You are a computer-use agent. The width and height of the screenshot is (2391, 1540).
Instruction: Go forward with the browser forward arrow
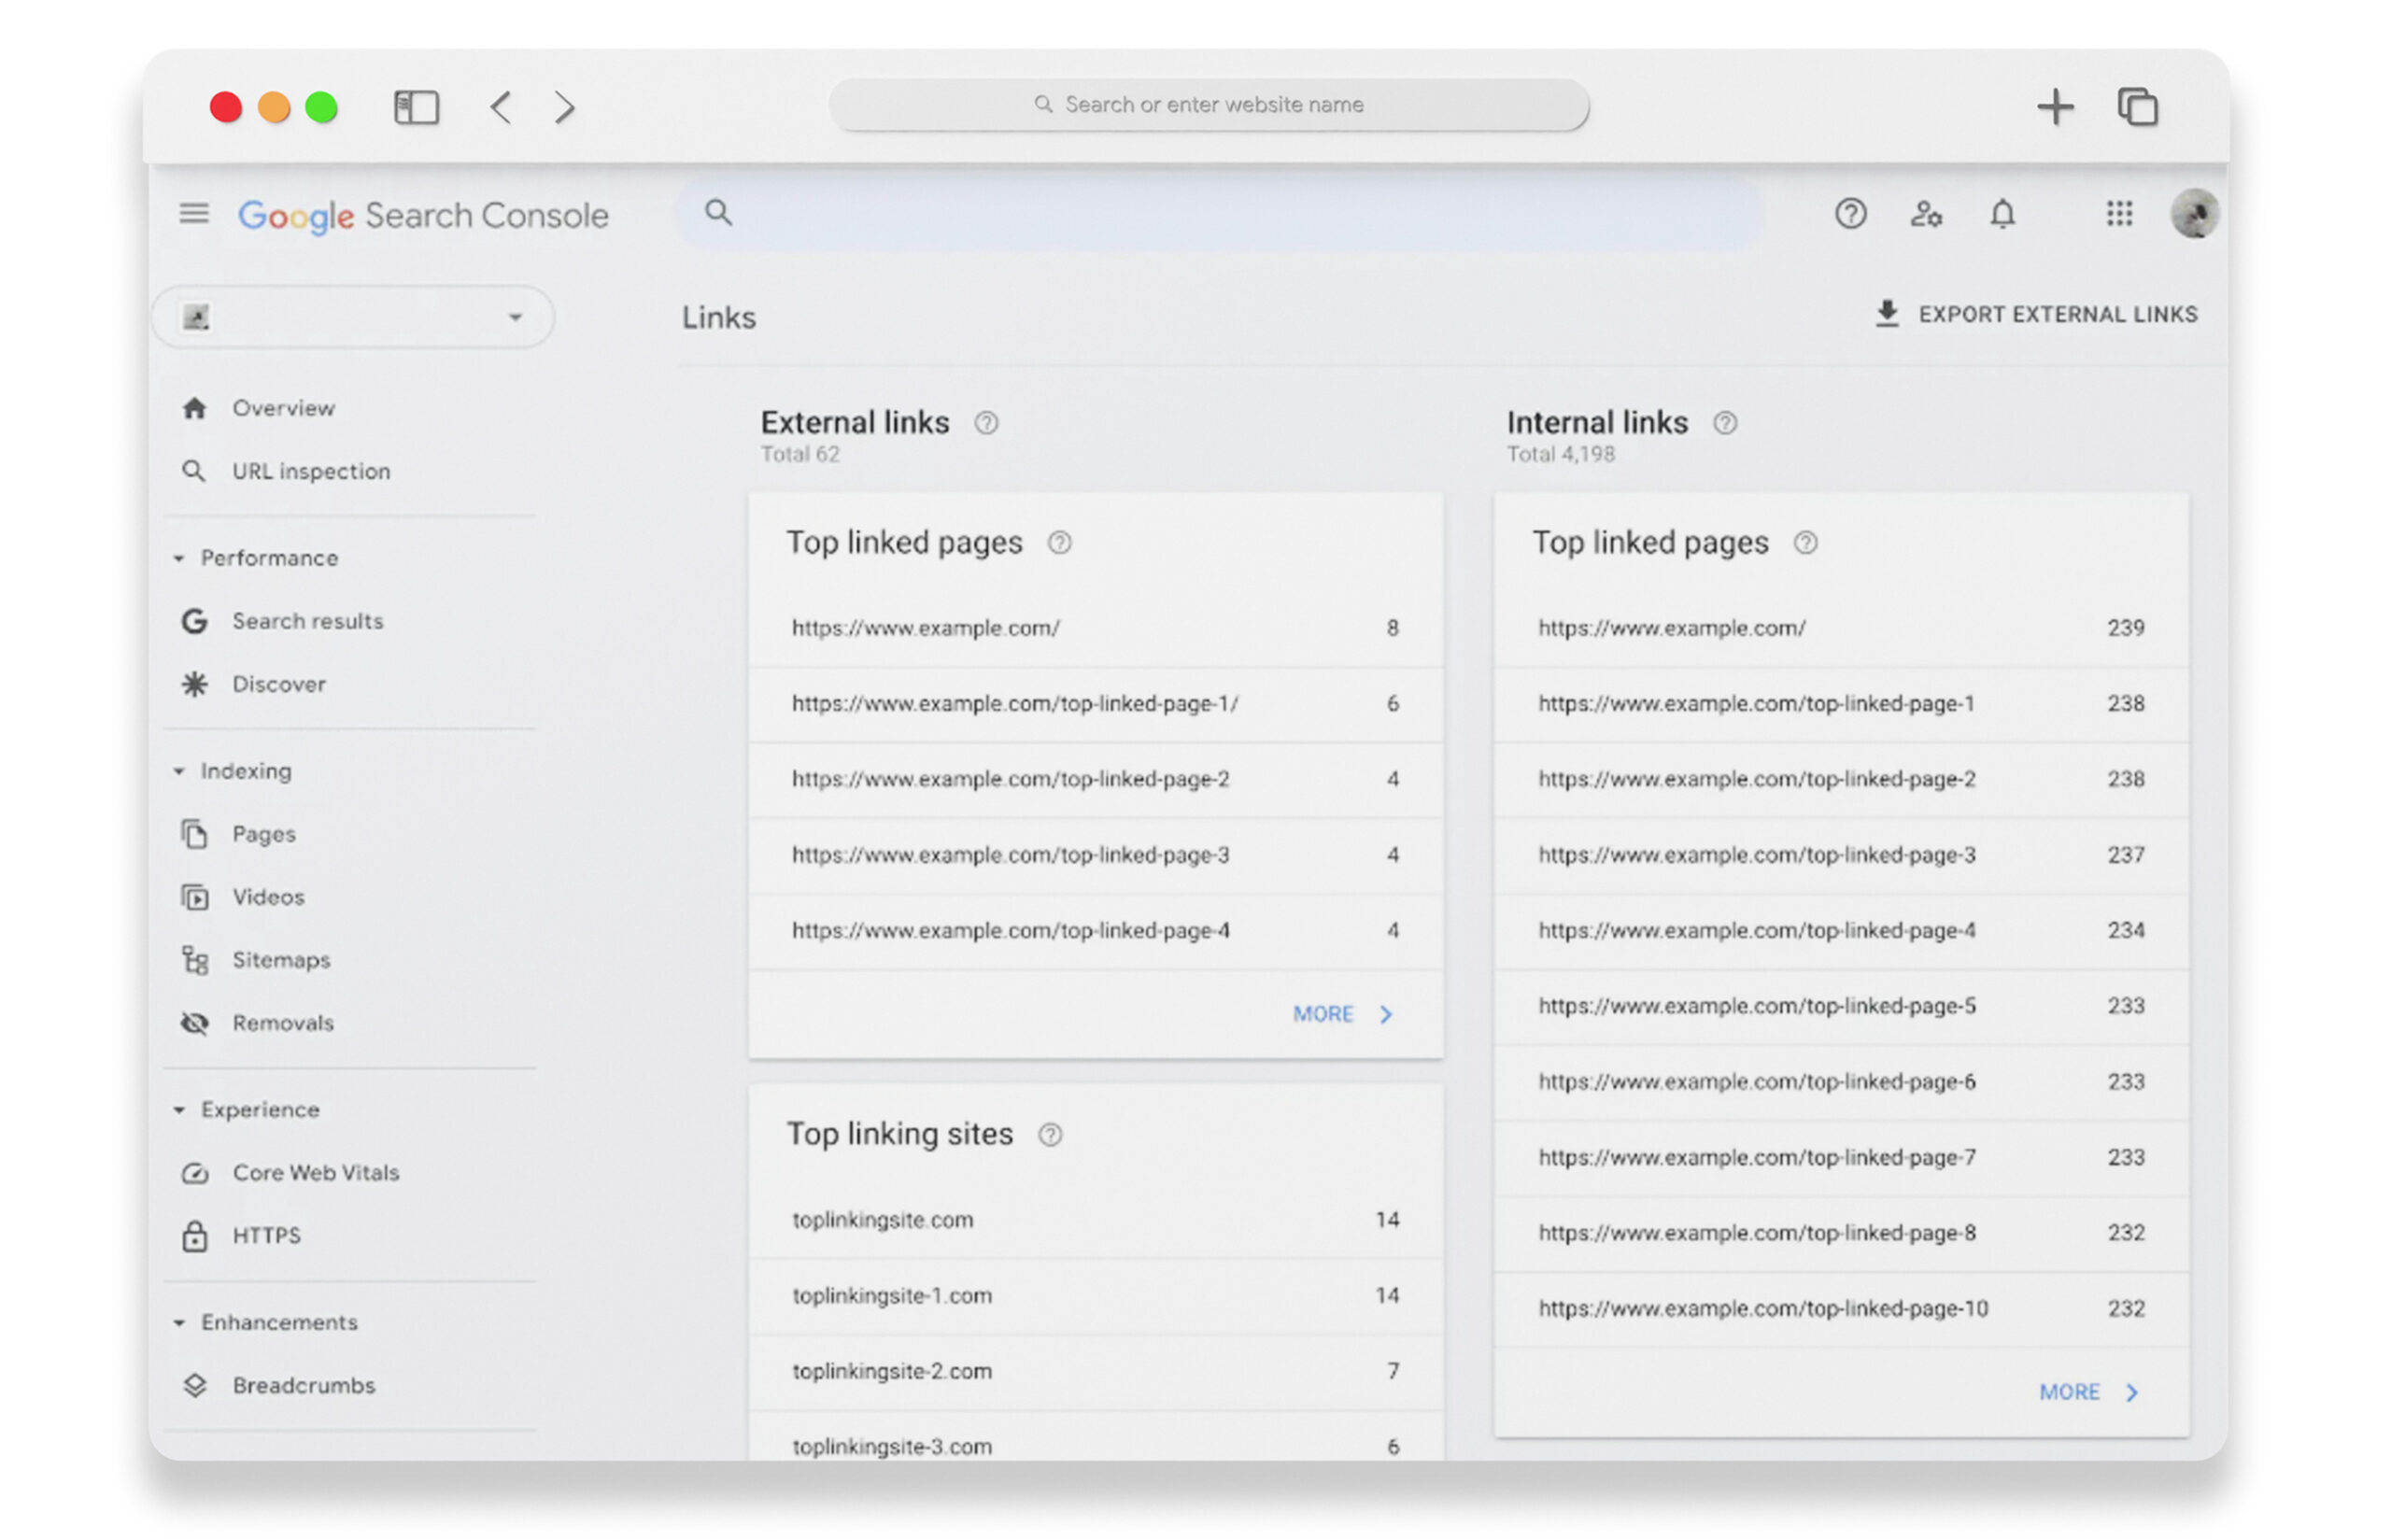coord(565,107)
